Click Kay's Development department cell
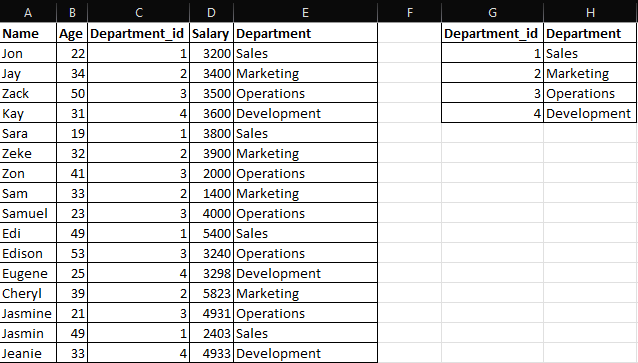638x363 pixels. 306,113
